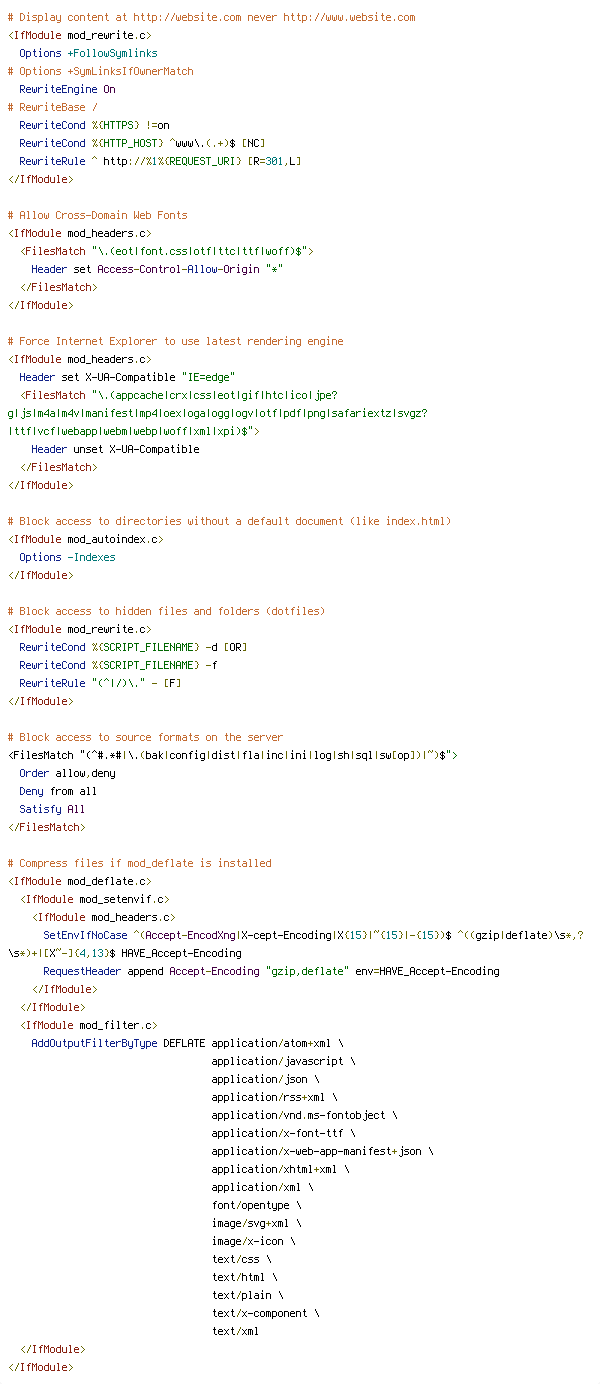The height and width of the screenshot is (1384, 600).
Task: Click the 'Order allow,deny' line
Action: pos(67,773)
